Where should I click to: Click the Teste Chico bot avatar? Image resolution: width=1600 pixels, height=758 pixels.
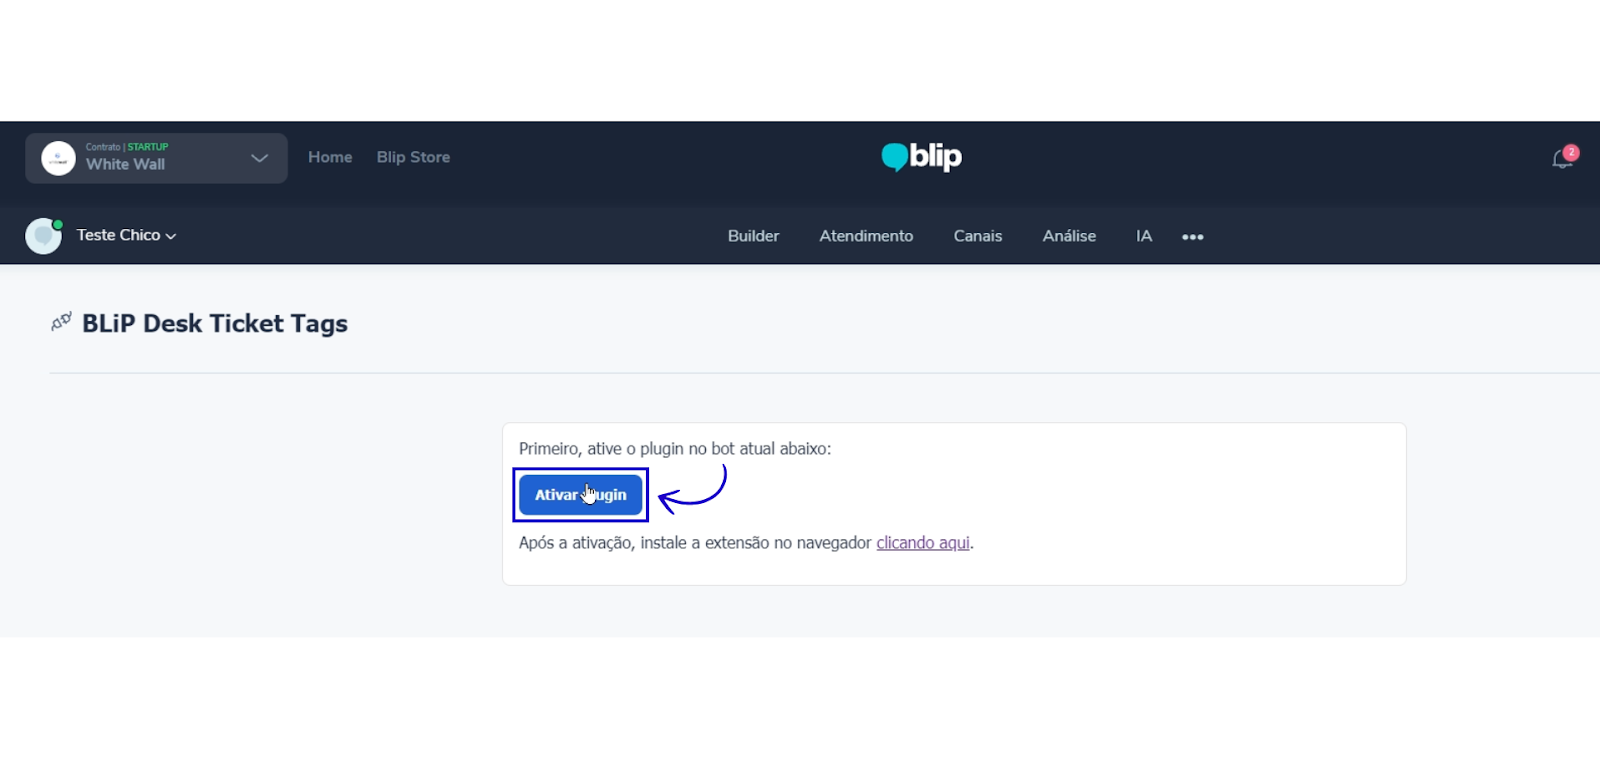pyautogui.click(x=43, y=236)
